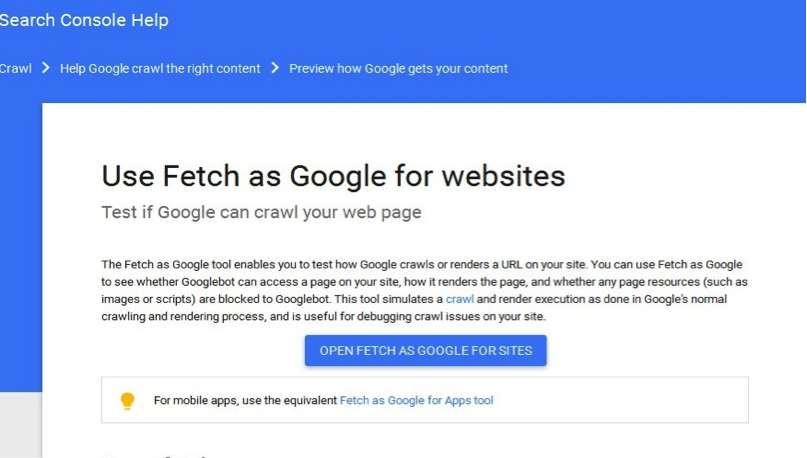Viewport: 807px width, 458px height.
Task: Click the gray area below the blue sidebar
Action: coord(21,425)
